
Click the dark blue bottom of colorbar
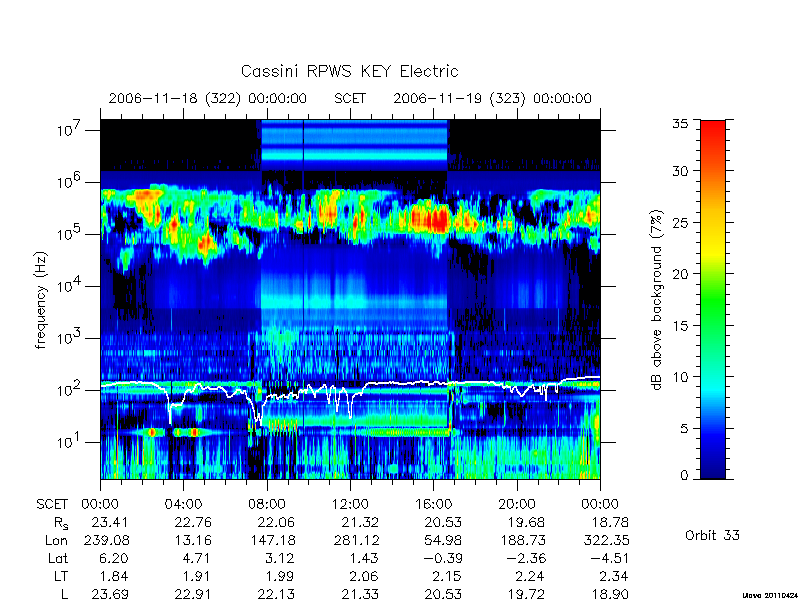coord(713,467)
